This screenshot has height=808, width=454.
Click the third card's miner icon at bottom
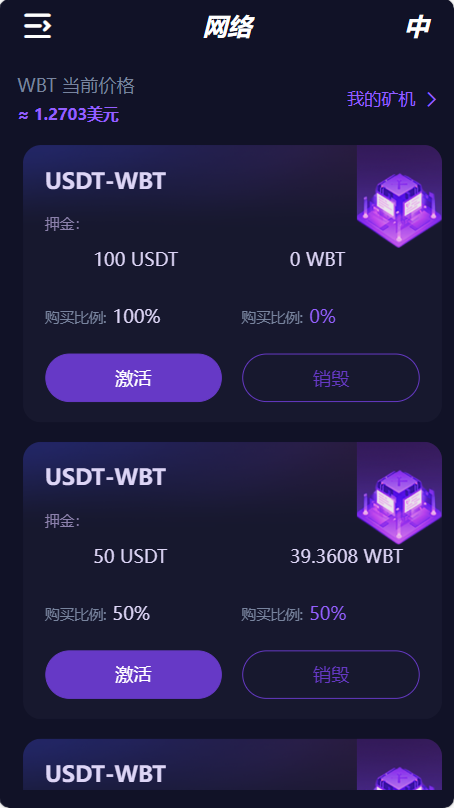pyautogui.click(x=399, y=778)
